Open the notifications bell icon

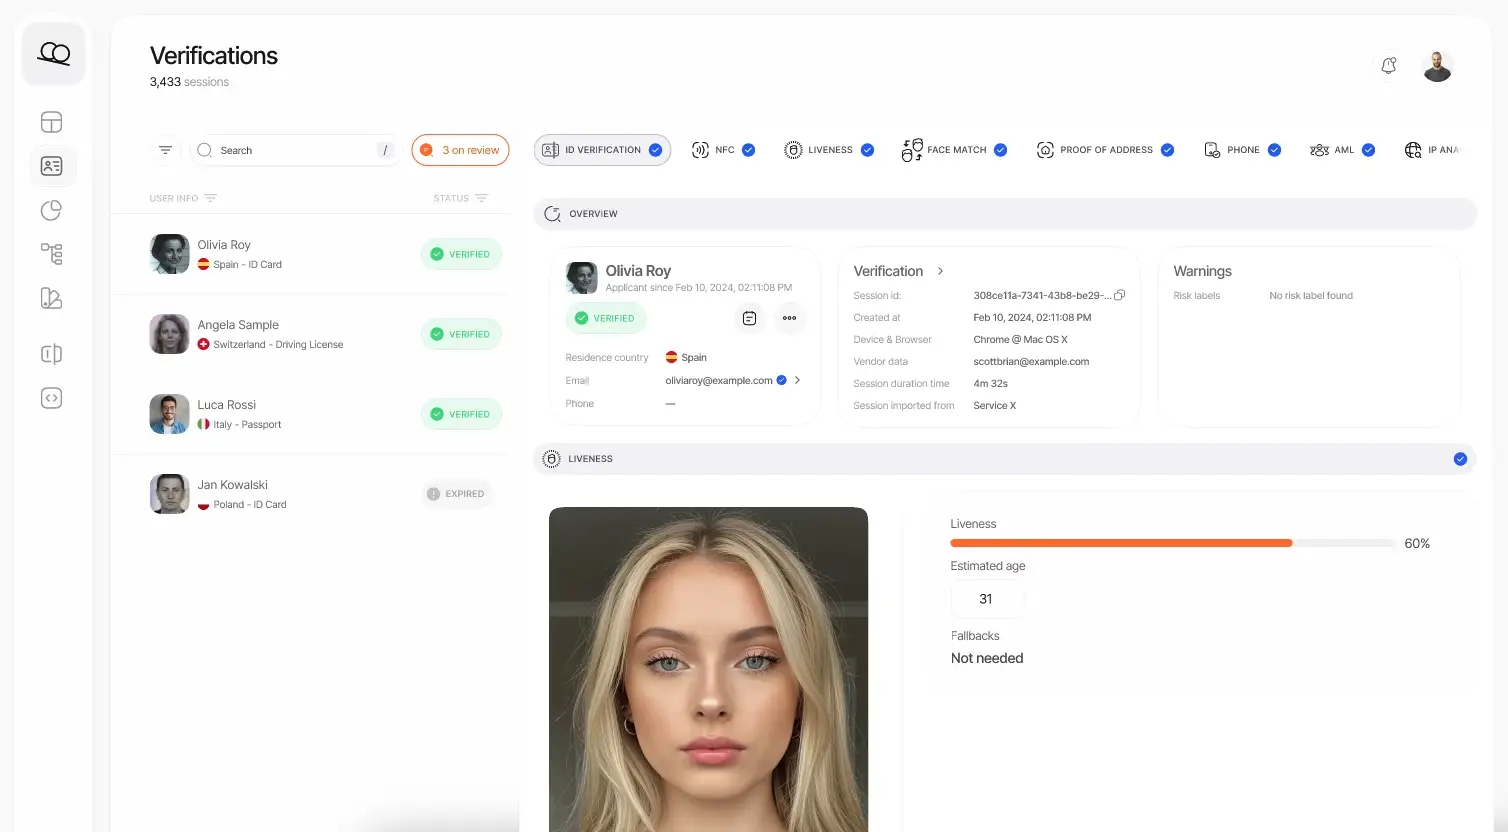click(1388, 65)
